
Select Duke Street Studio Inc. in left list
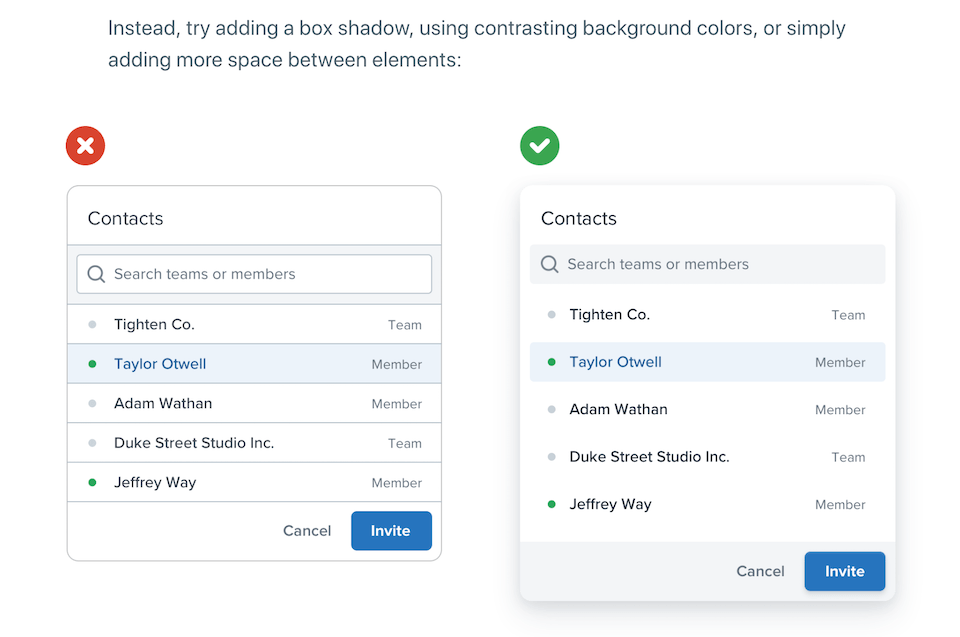click(254, 443)
